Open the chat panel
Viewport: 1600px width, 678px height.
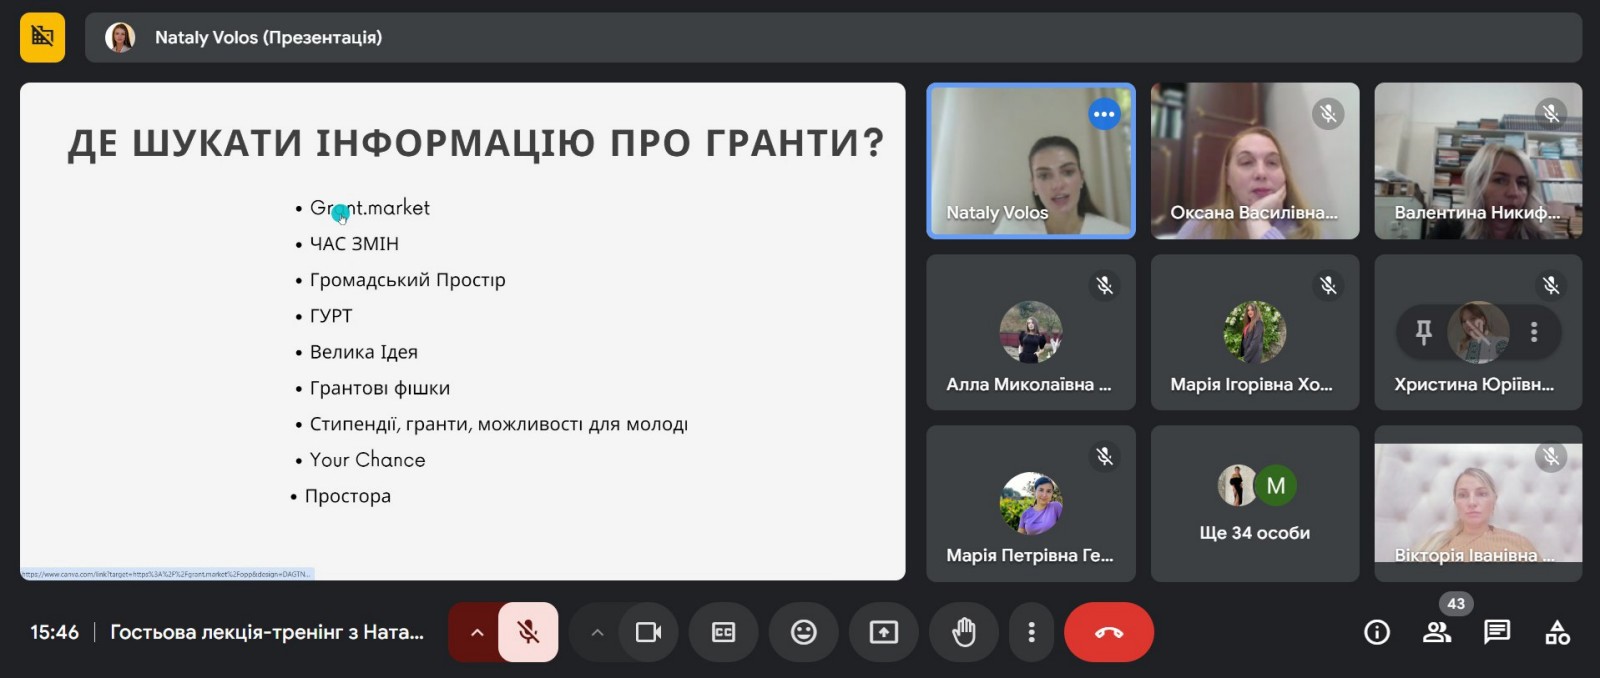pyautogui.click(x=1497, y=632)
